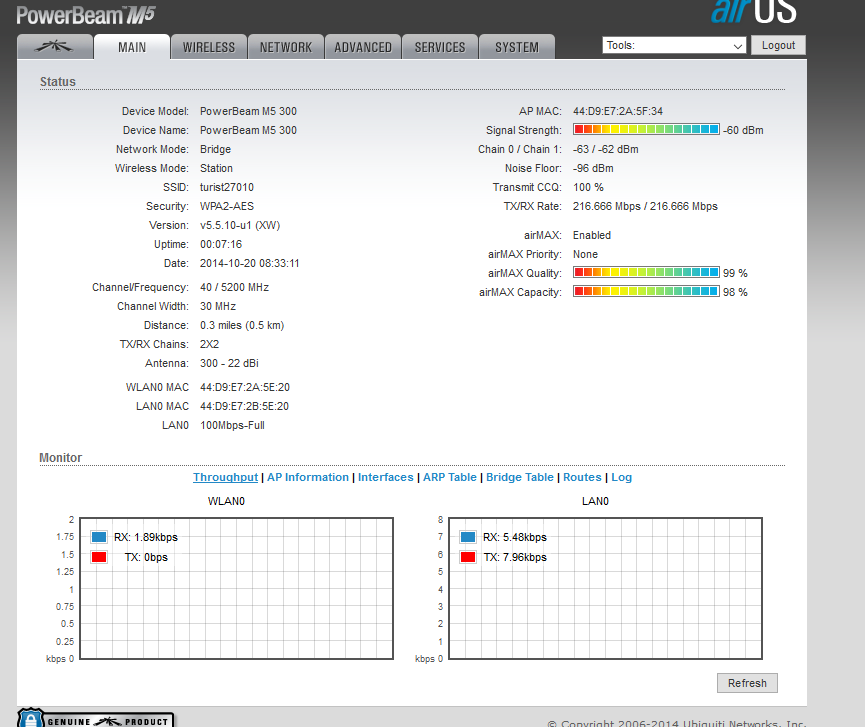This screenshot has width=865, height=727.
Task: Click the Device Name value PowerBeam M5 300
Action: 248,130
